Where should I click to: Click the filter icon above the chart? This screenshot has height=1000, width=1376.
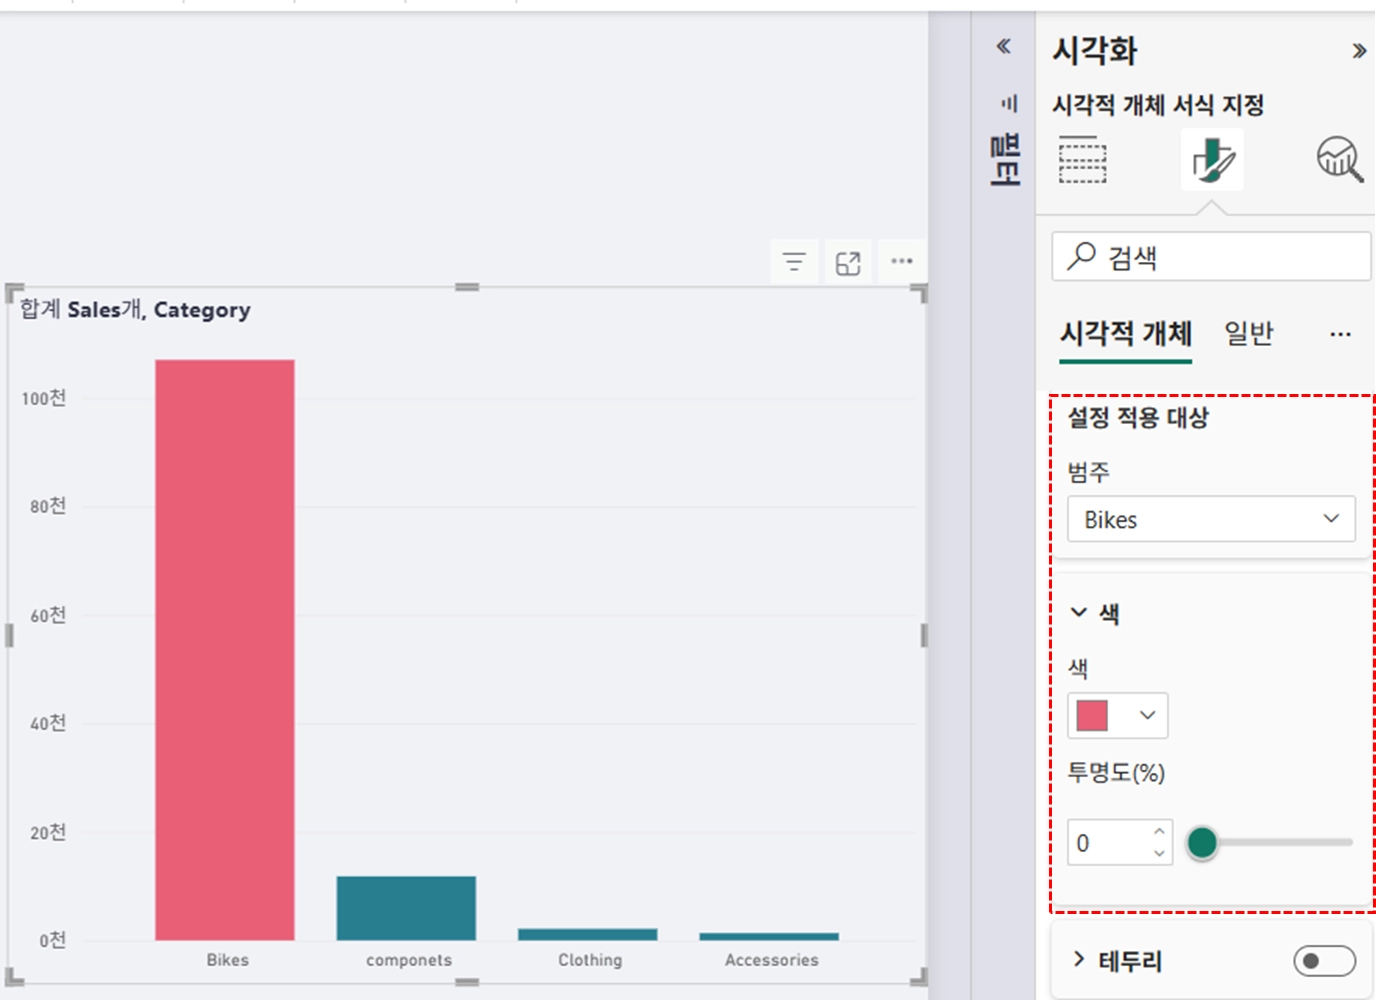click(x=794, y=262)
